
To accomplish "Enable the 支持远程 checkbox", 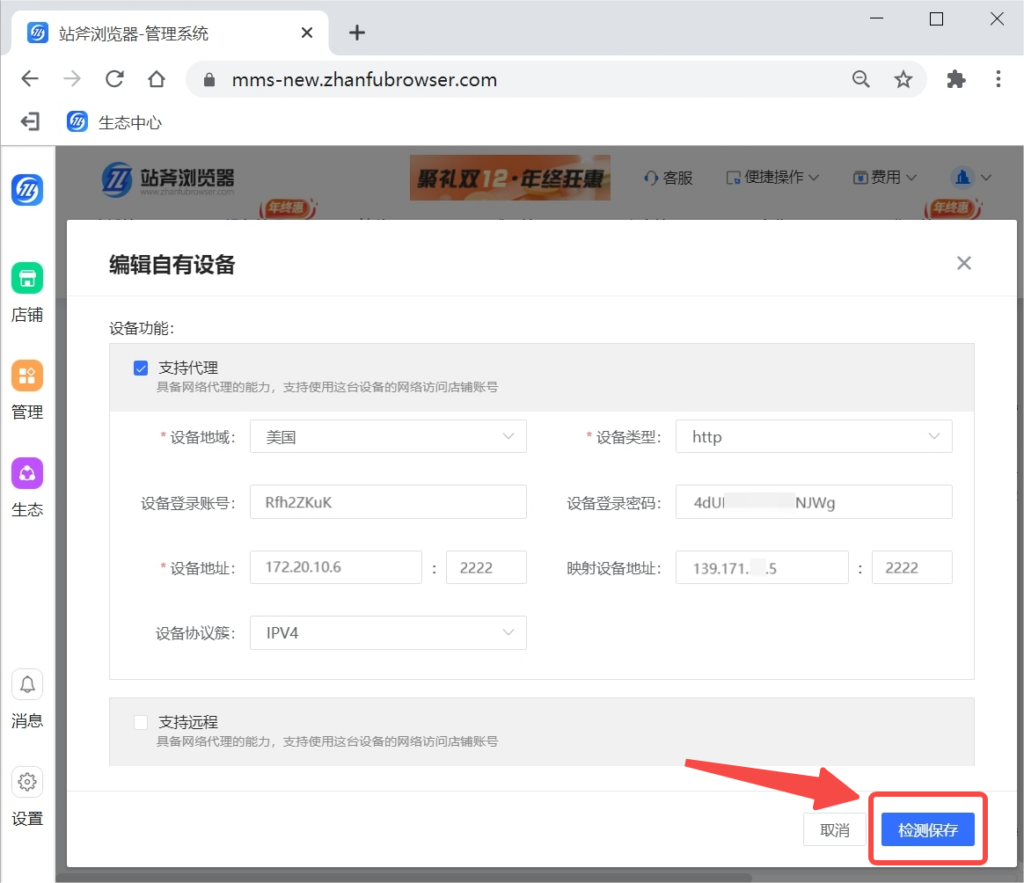I will click(140, 722).
